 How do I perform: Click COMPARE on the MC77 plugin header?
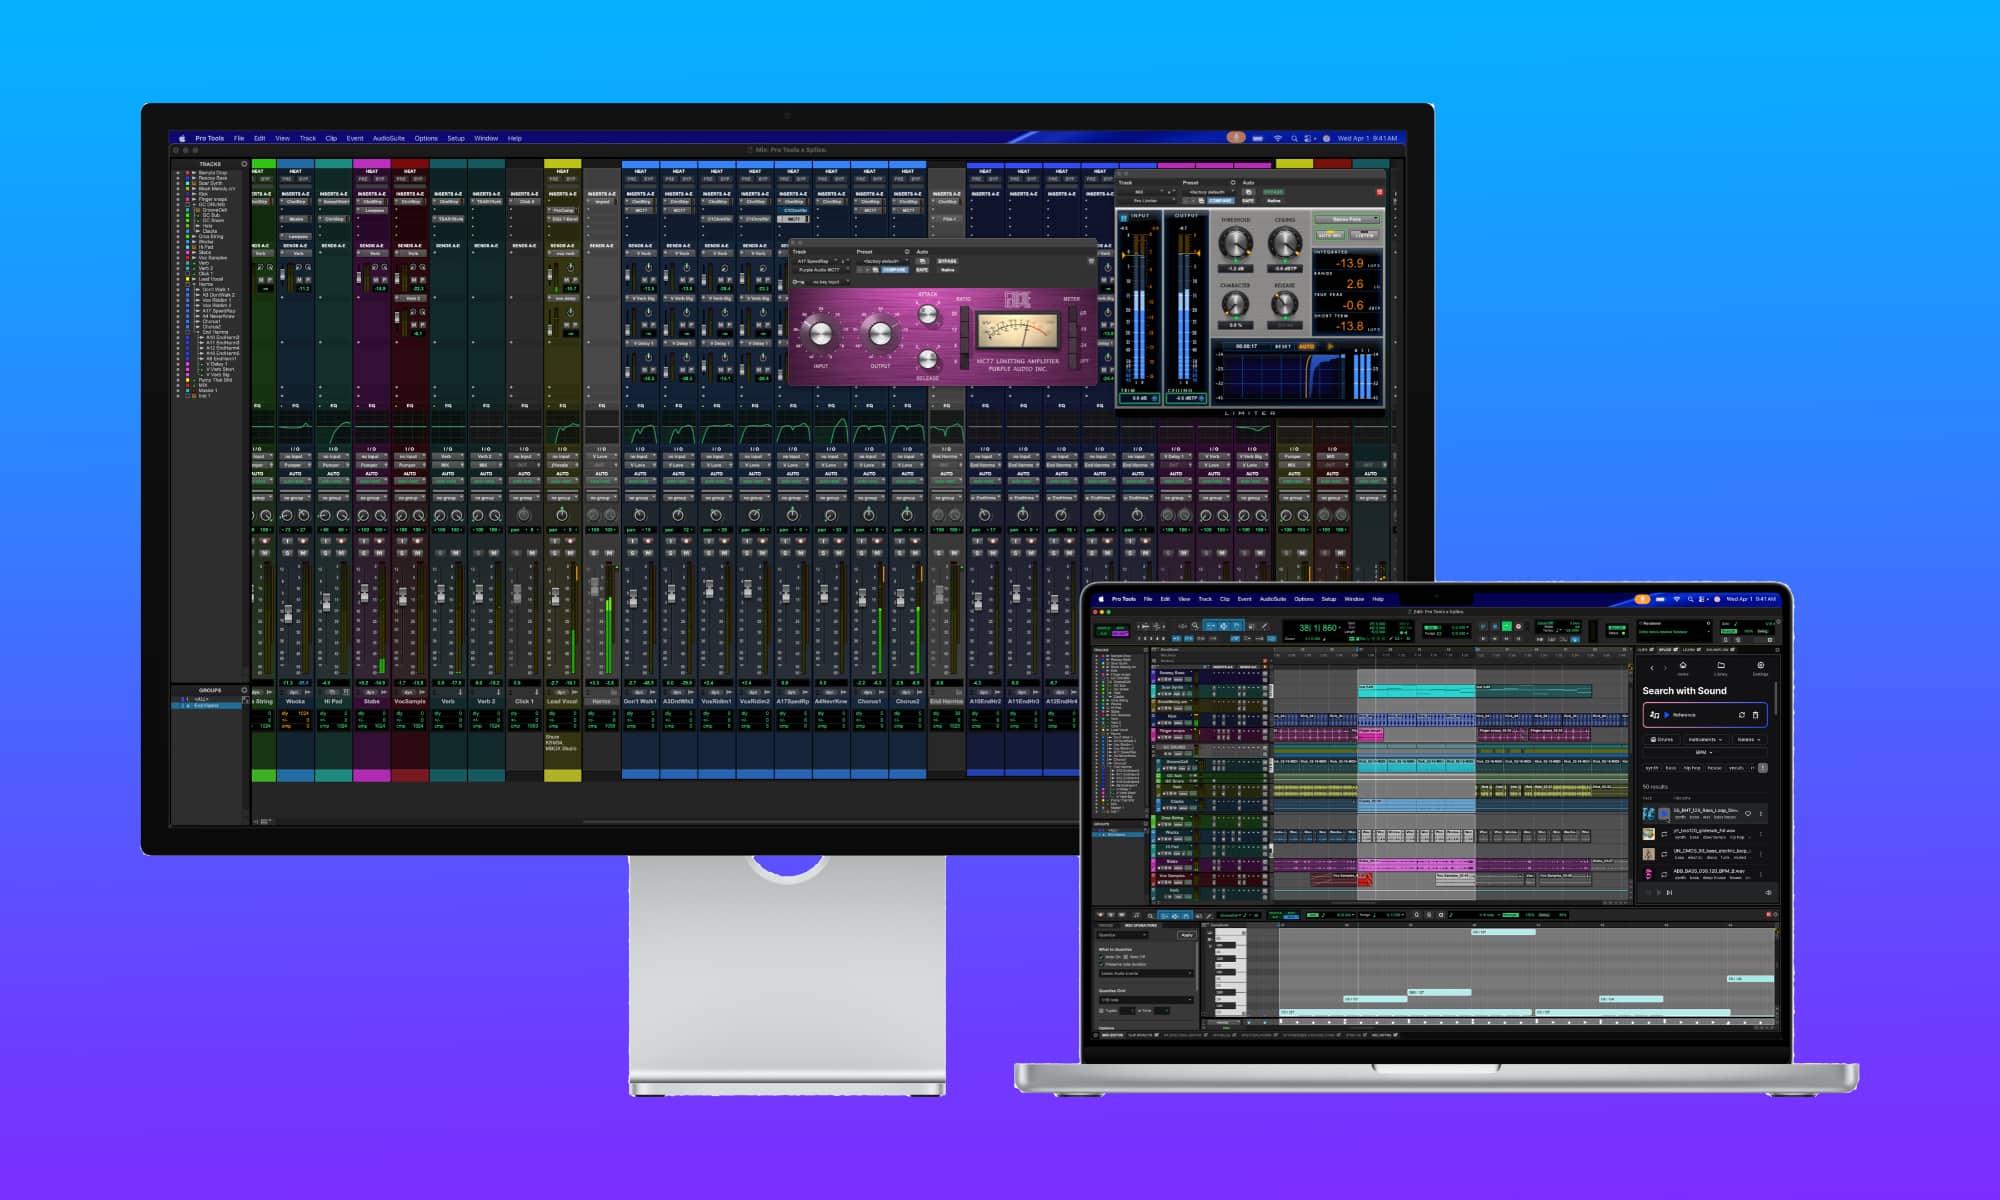coord(894,270)
